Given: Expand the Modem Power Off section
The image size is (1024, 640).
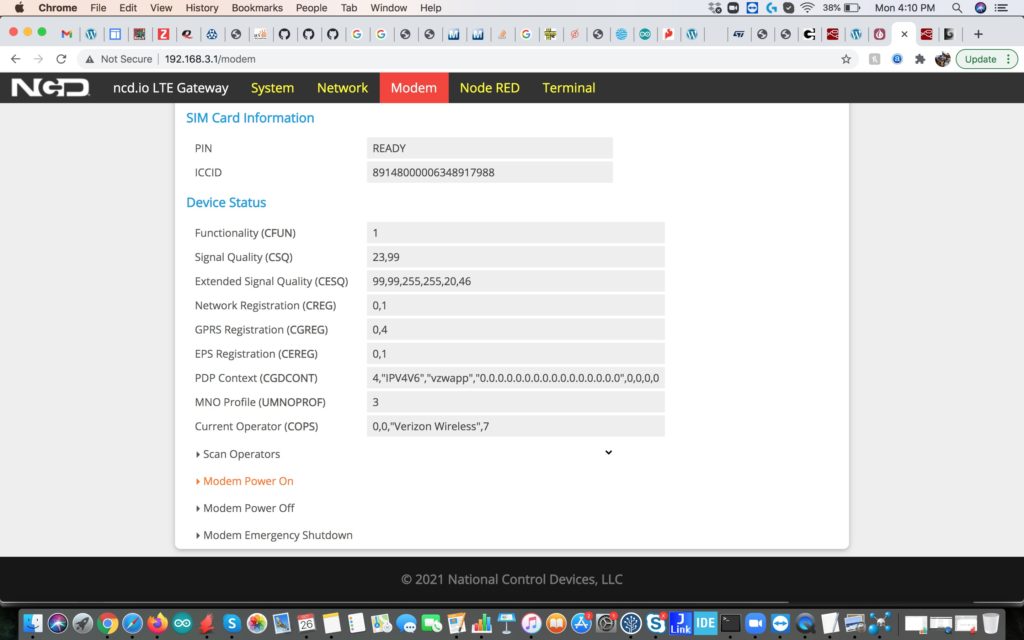Looking at the screenshot, I should point(245,507).
